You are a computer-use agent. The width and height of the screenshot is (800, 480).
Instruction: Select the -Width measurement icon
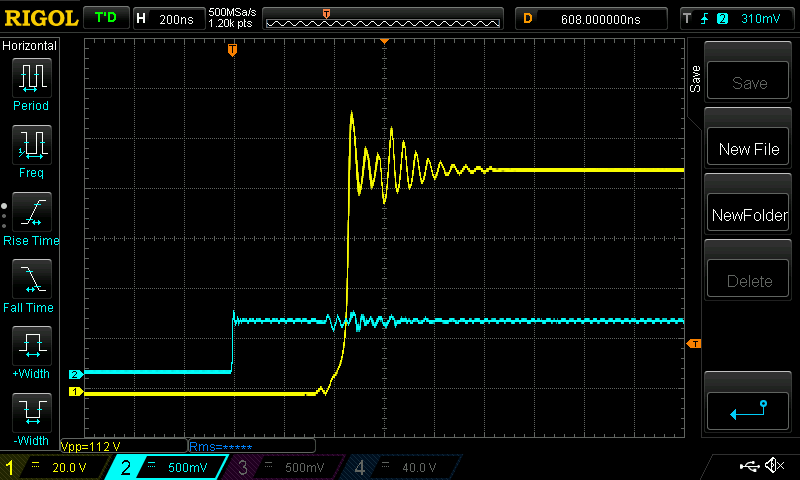tap(31, 420)
